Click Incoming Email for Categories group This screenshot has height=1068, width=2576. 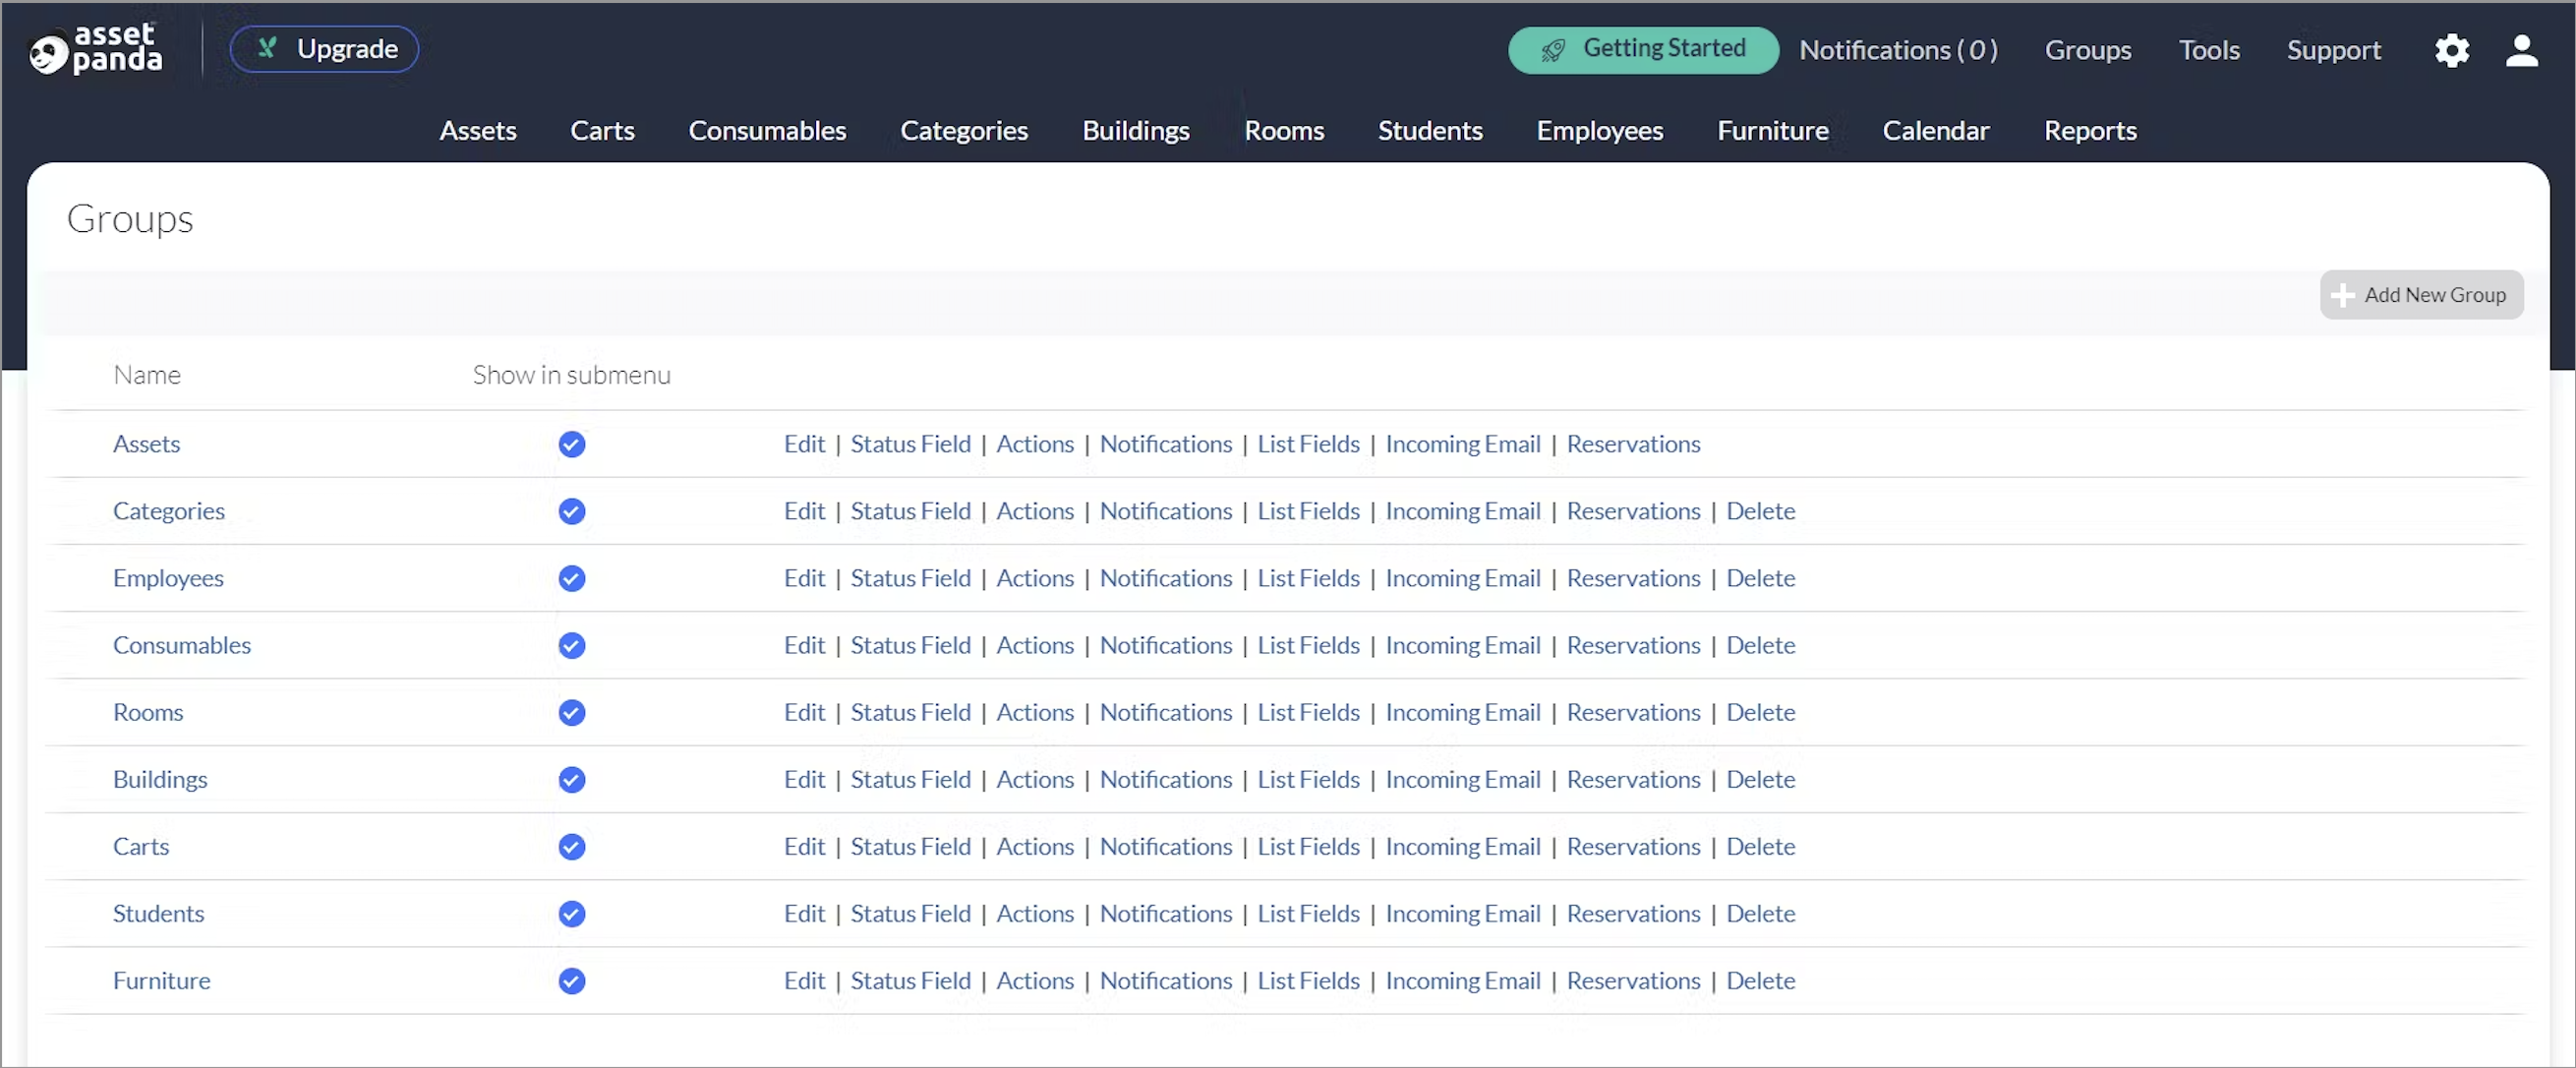pyautogui.click(x=1462, y=511)
